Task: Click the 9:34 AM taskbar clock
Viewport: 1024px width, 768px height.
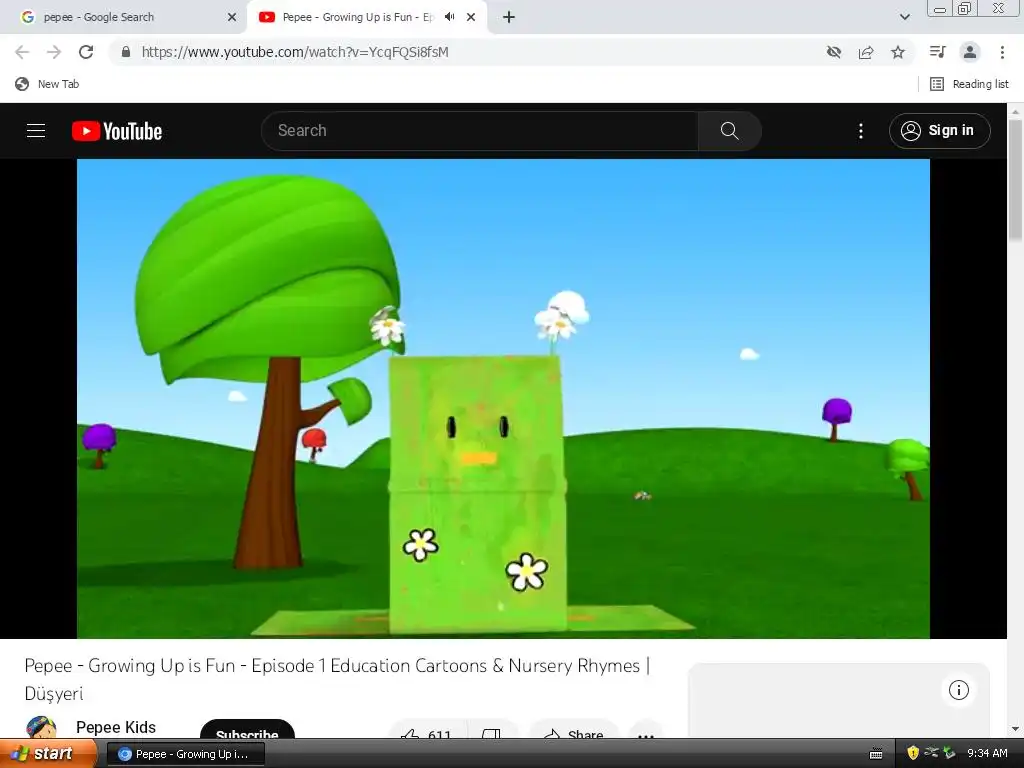Action: pos(987,754)
